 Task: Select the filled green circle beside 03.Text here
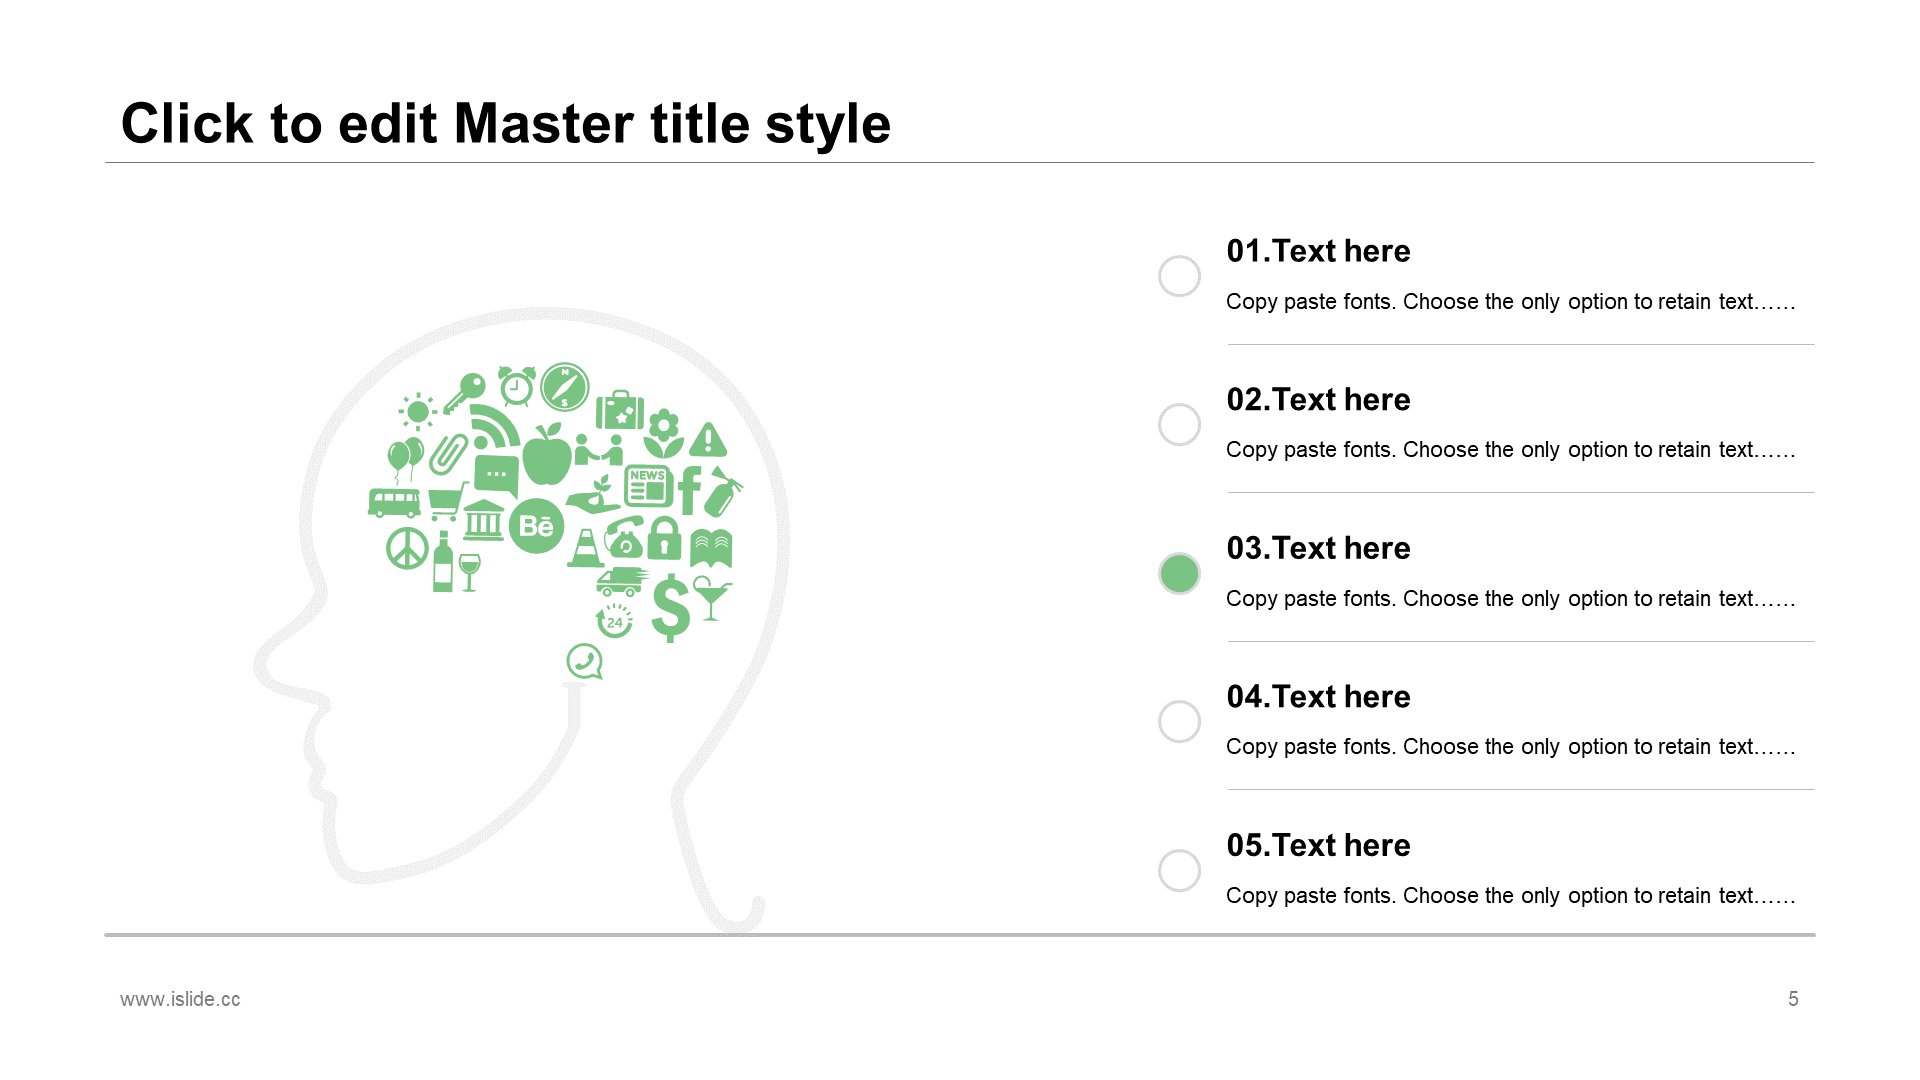1179,573
